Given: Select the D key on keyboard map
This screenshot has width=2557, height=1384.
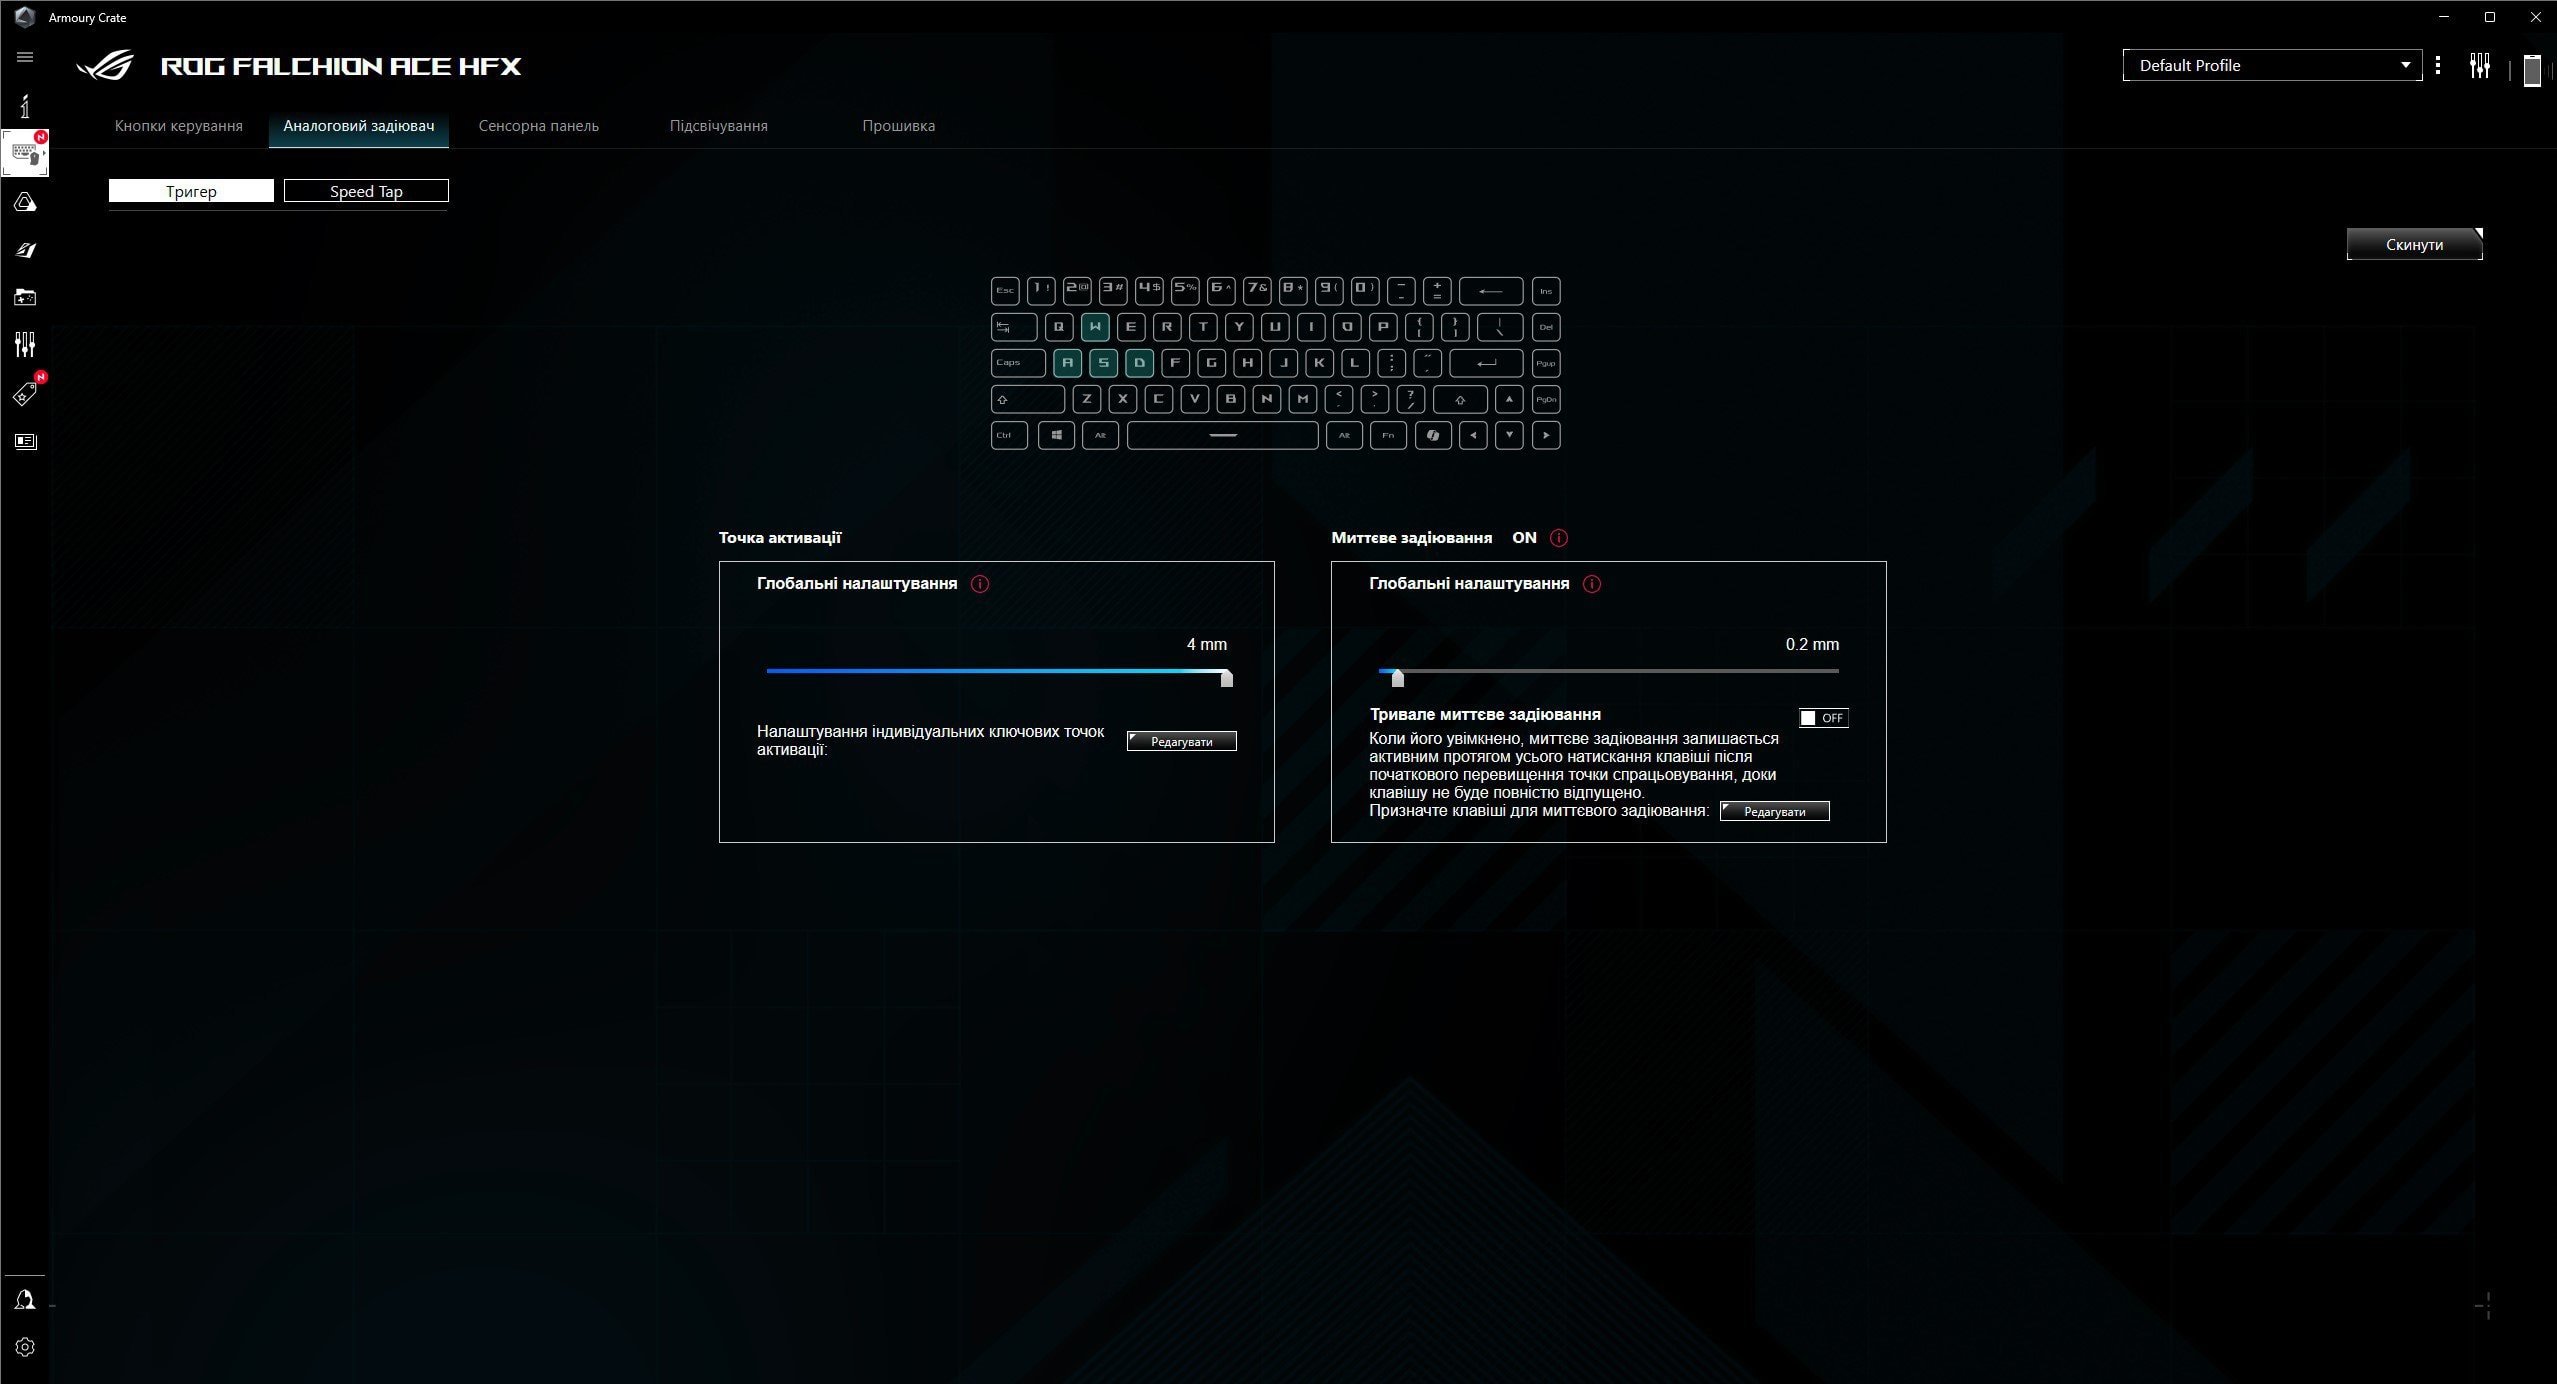Looking at the screenshot, I should [x=1139, y=363].
